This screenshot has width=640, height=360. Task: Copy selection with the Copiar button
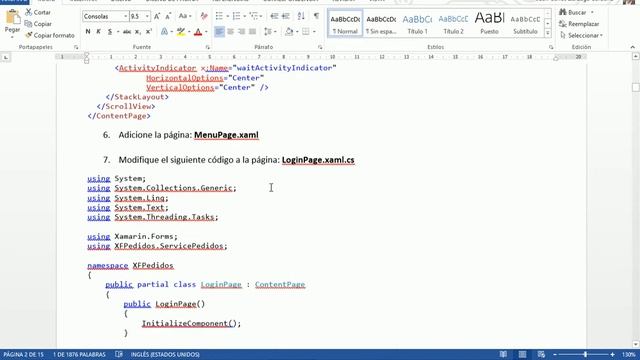(38, 24)
